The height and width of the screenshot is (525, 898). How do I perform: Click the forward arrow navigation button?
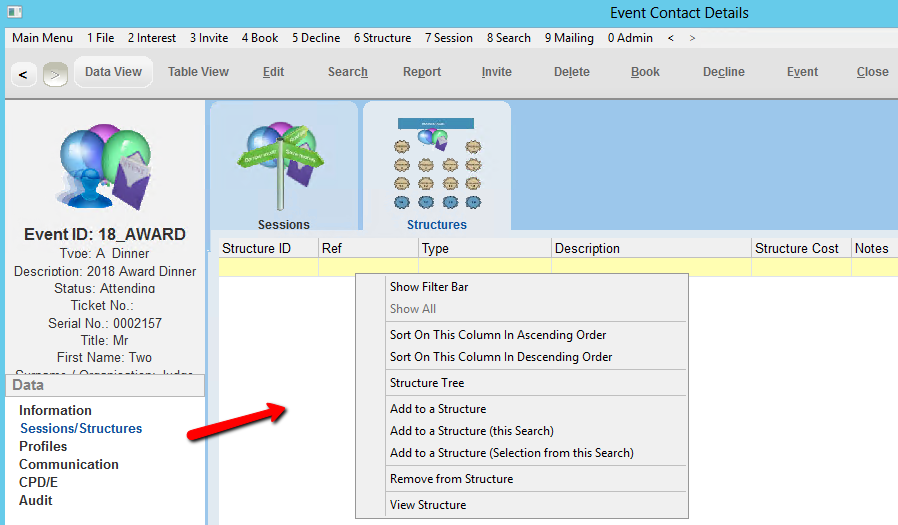click(55, 73)
